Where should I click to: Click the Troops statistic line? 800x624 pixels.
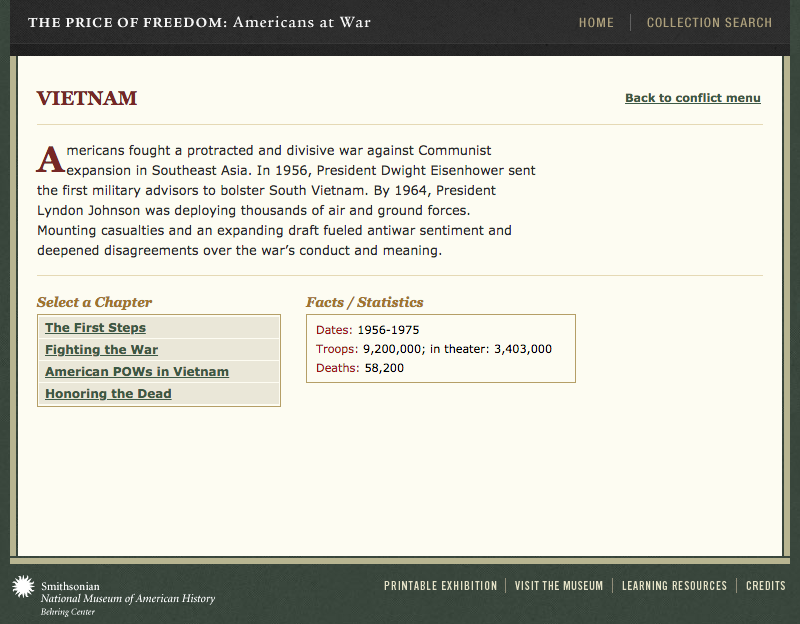(430, 348)
